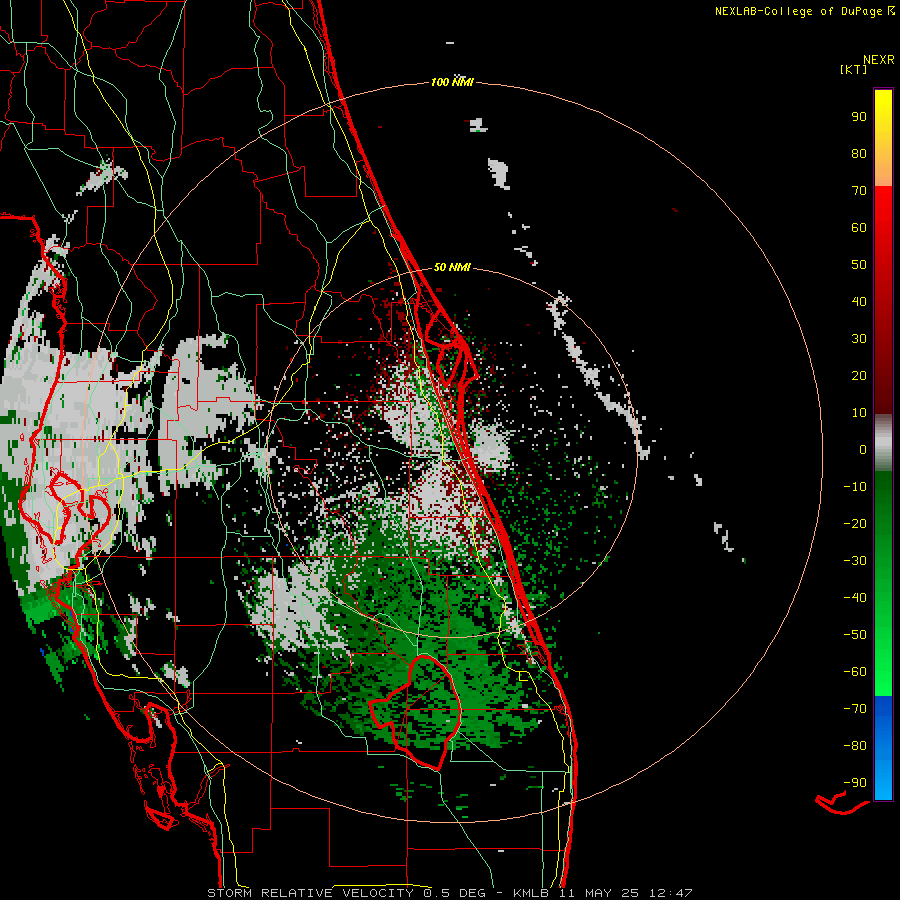This screenshot has width=900, height=900.
Task: Click the 70 value on the velocity scale
Action: click(x=859, y=191)
